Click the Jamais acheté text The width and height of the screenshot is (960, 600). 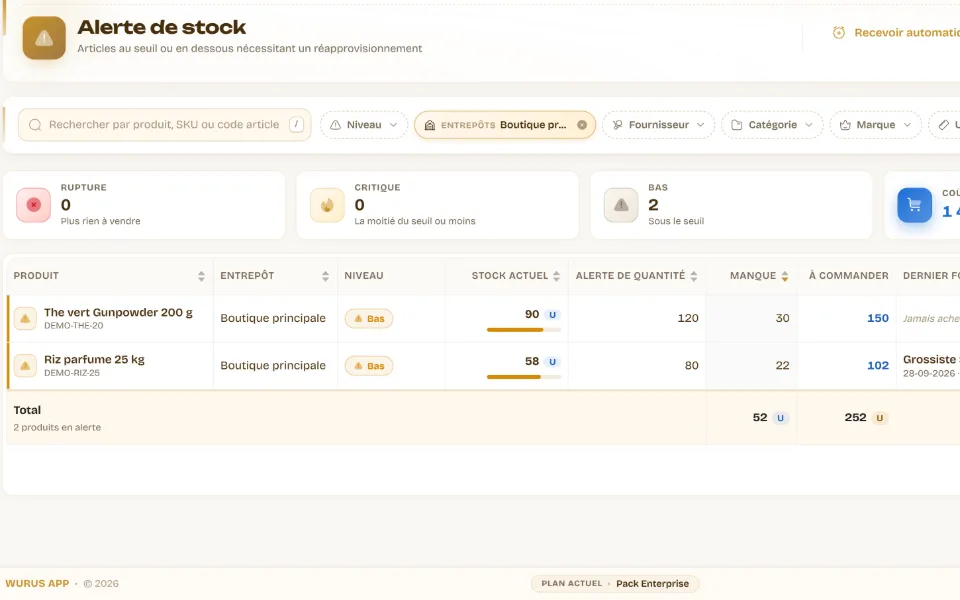pyautogui.click(x=931, y=318)
